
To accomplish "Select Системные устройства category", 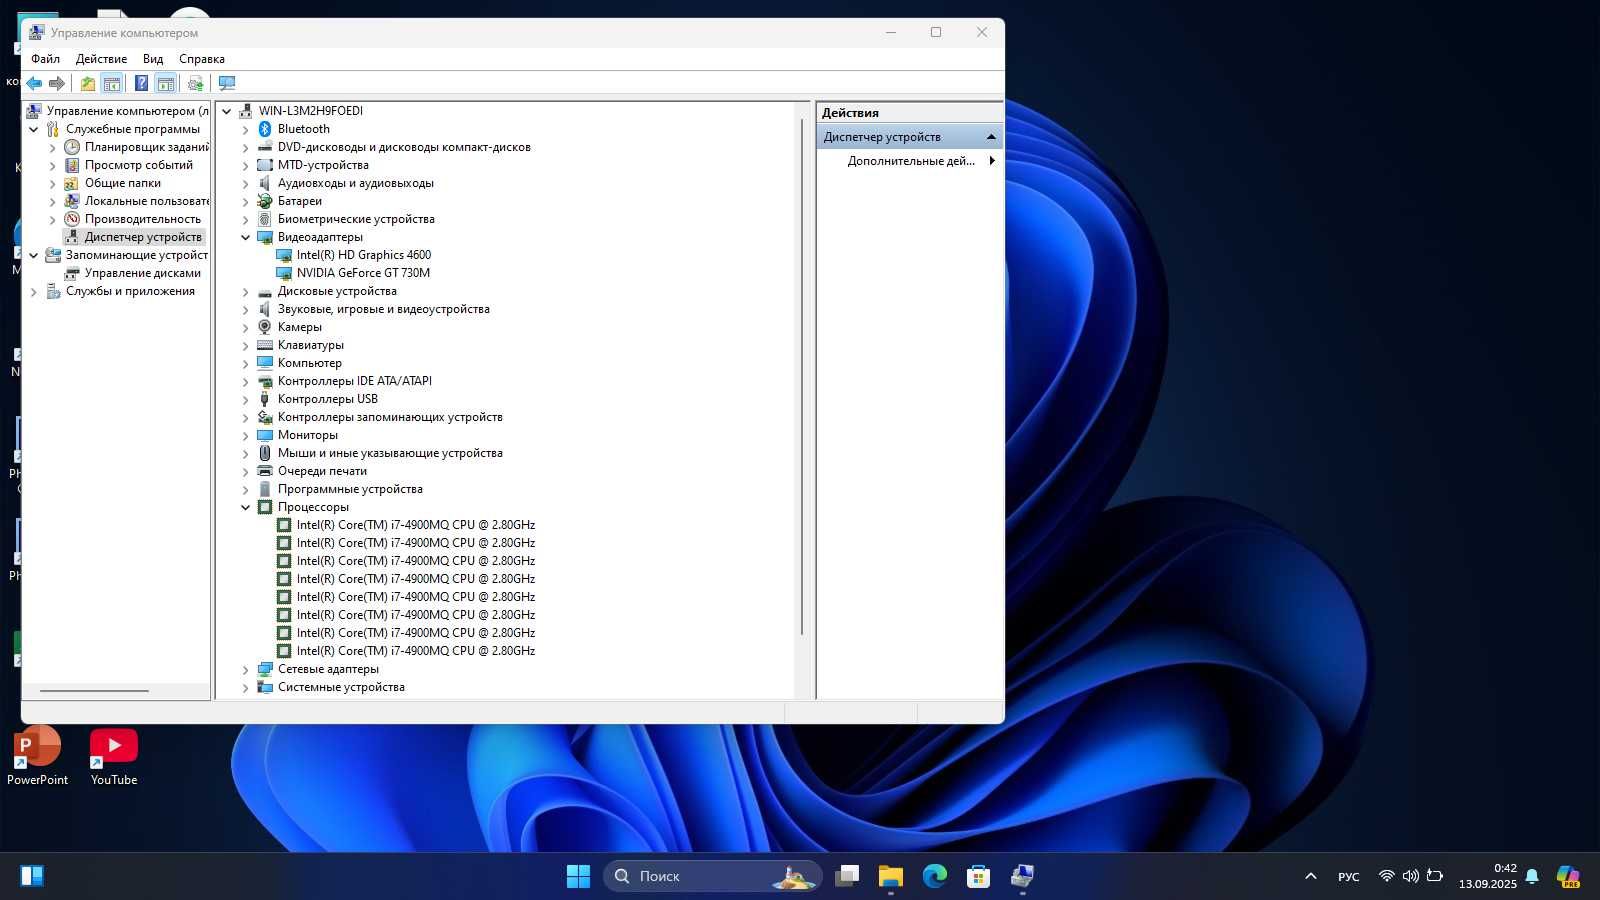I will point(341,687).
